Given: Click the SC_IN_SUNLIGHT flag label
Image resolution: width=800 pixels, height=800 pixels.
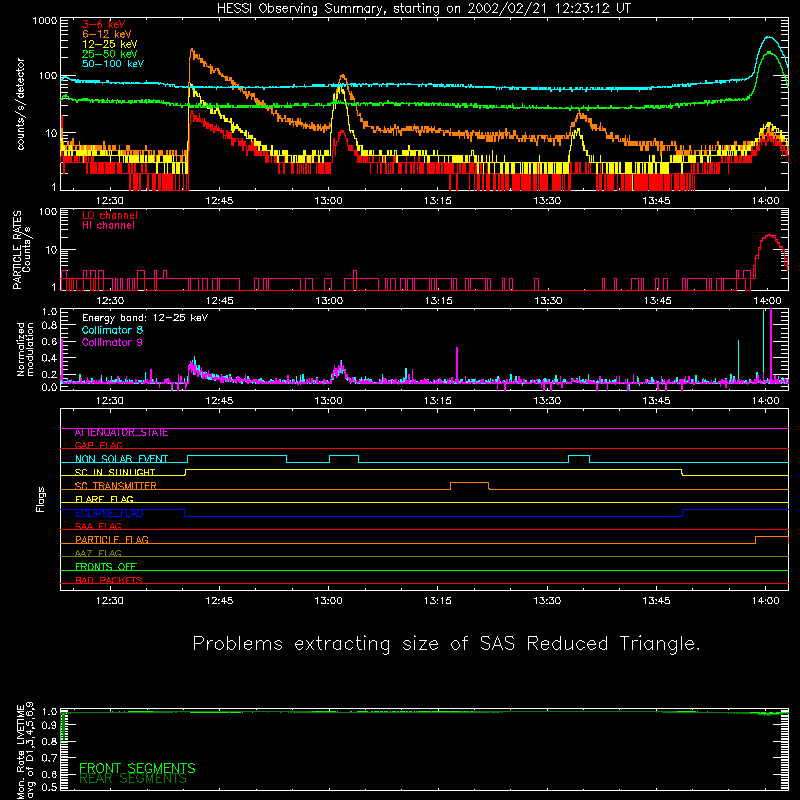Looking at the screenshot, I should click(x=115, y=472).
